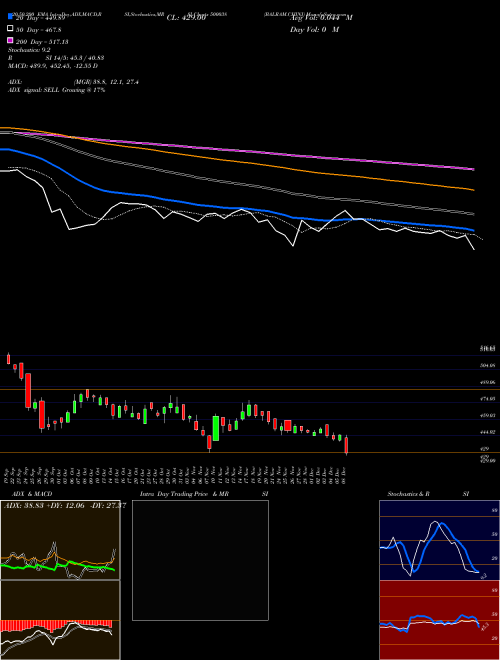Click the last red candlestick at 429
Image resolution: width=500 pixels, height=660 pixels.
click(x=346, y=445)
